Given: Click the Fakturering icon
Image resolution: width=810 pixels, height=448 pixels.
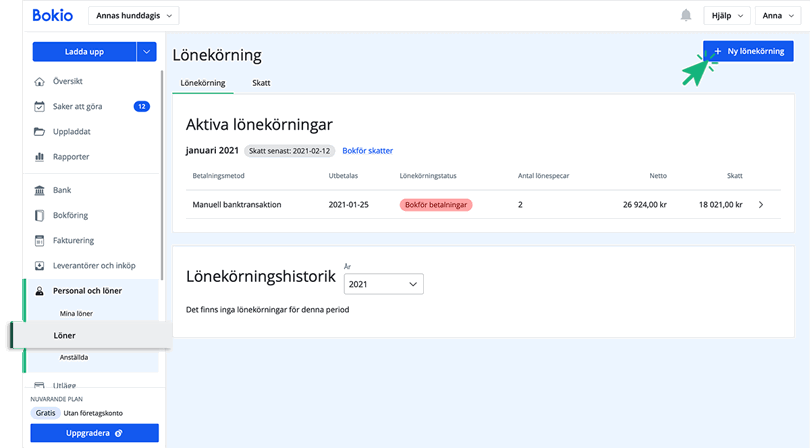Looking at the screenshot, I should [x=39, y=240].
